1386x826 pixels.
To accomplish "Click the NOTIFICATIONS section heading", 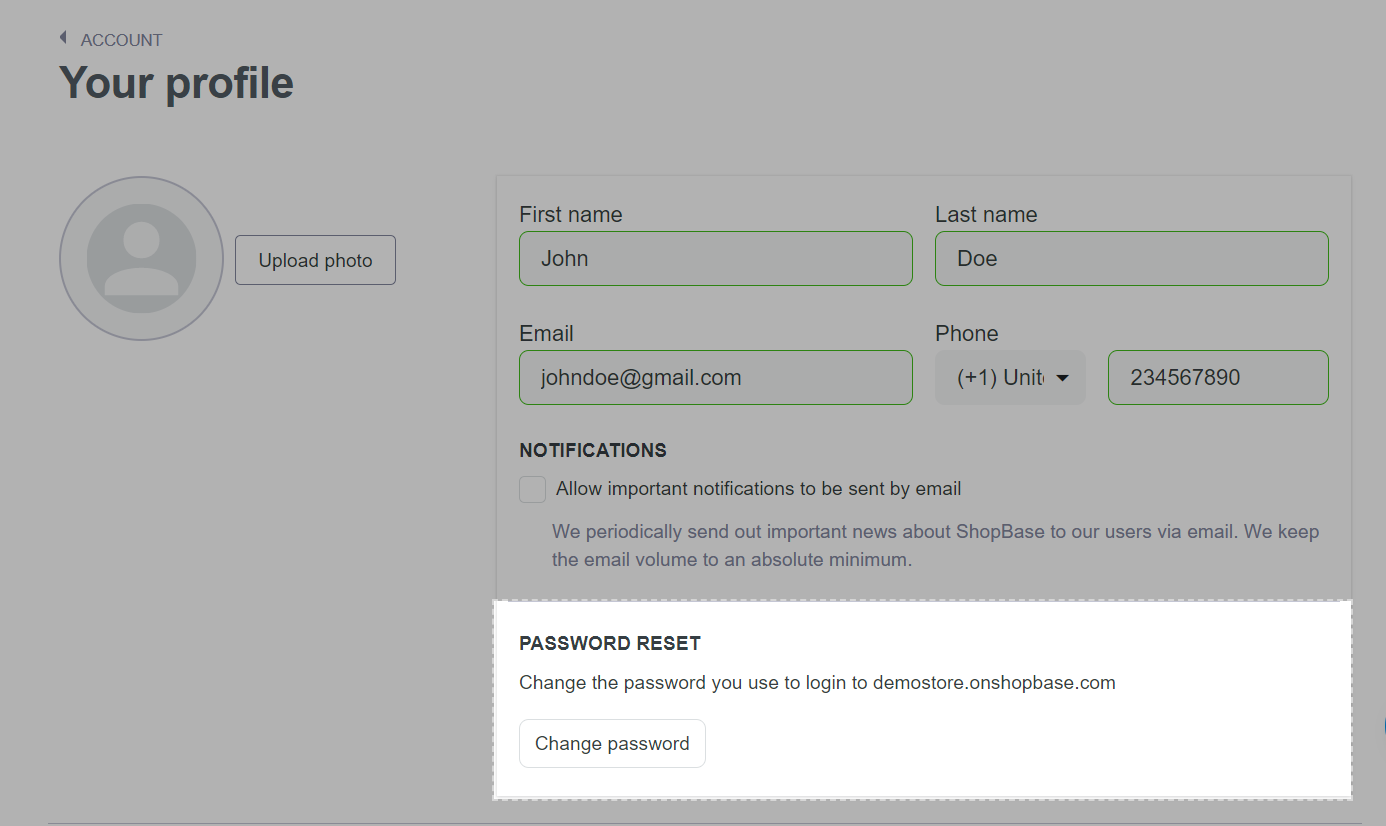I will (593, 450).
